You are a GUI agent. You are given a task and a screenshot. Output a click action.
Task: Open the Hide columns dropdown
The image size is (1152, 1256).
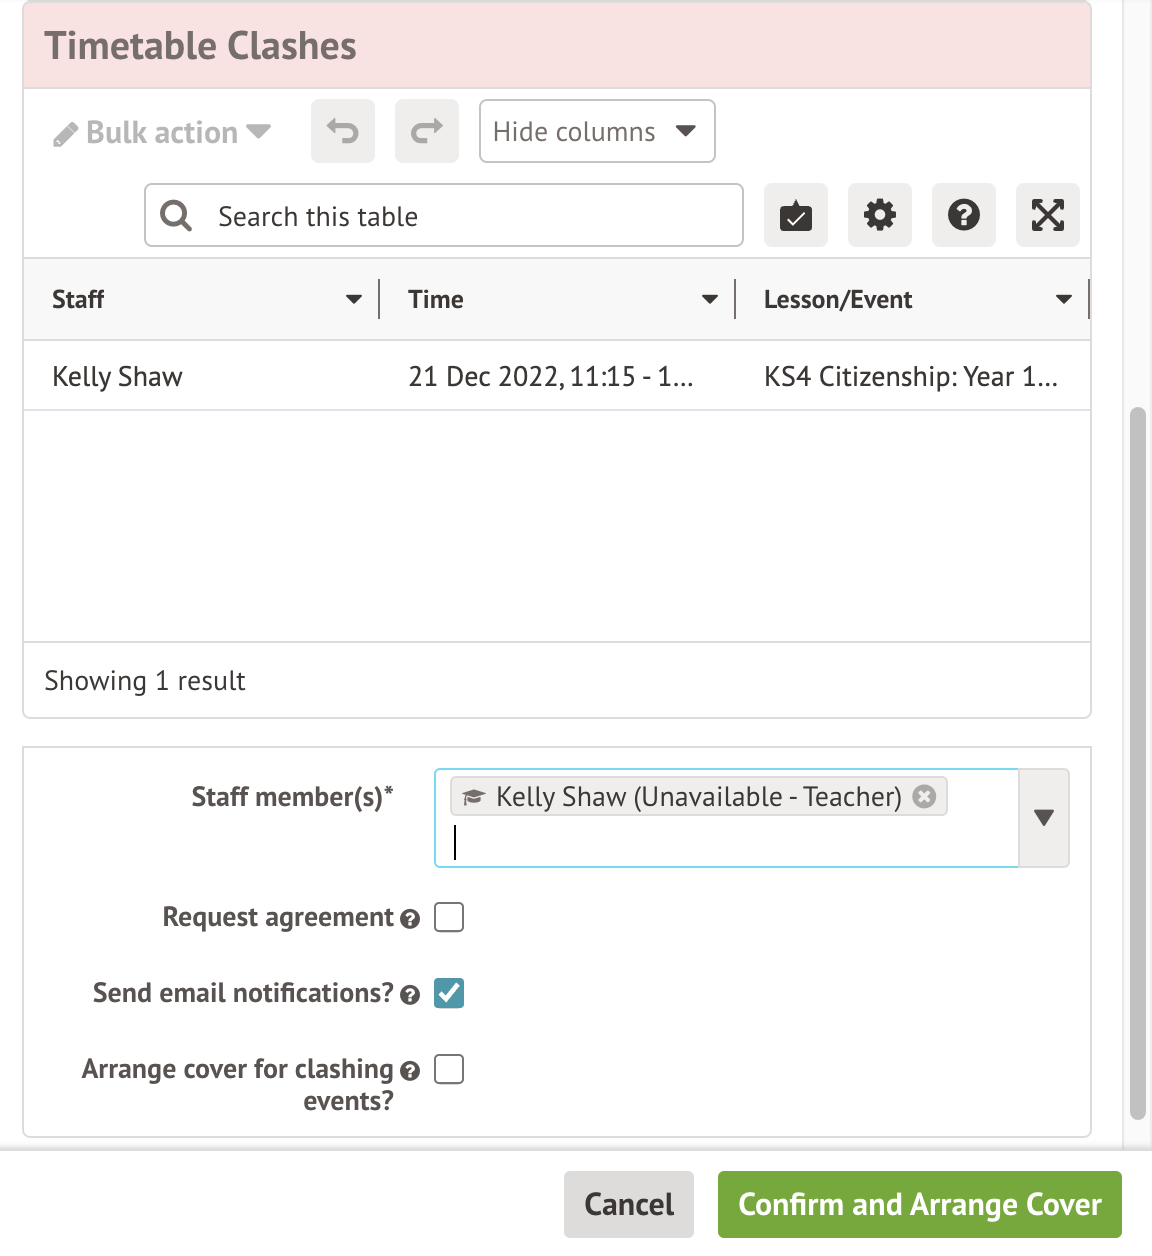(x=597, y=131)
